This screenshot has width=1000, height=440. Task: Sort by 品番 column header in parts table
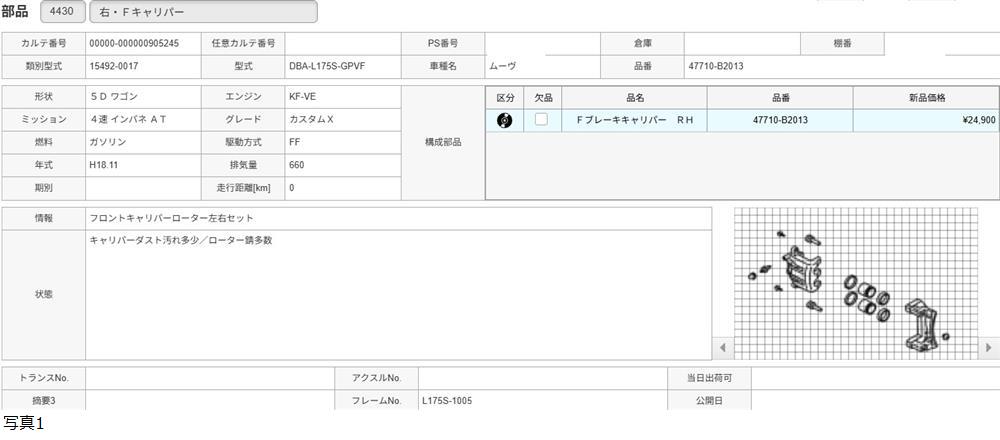coord(780,97)
